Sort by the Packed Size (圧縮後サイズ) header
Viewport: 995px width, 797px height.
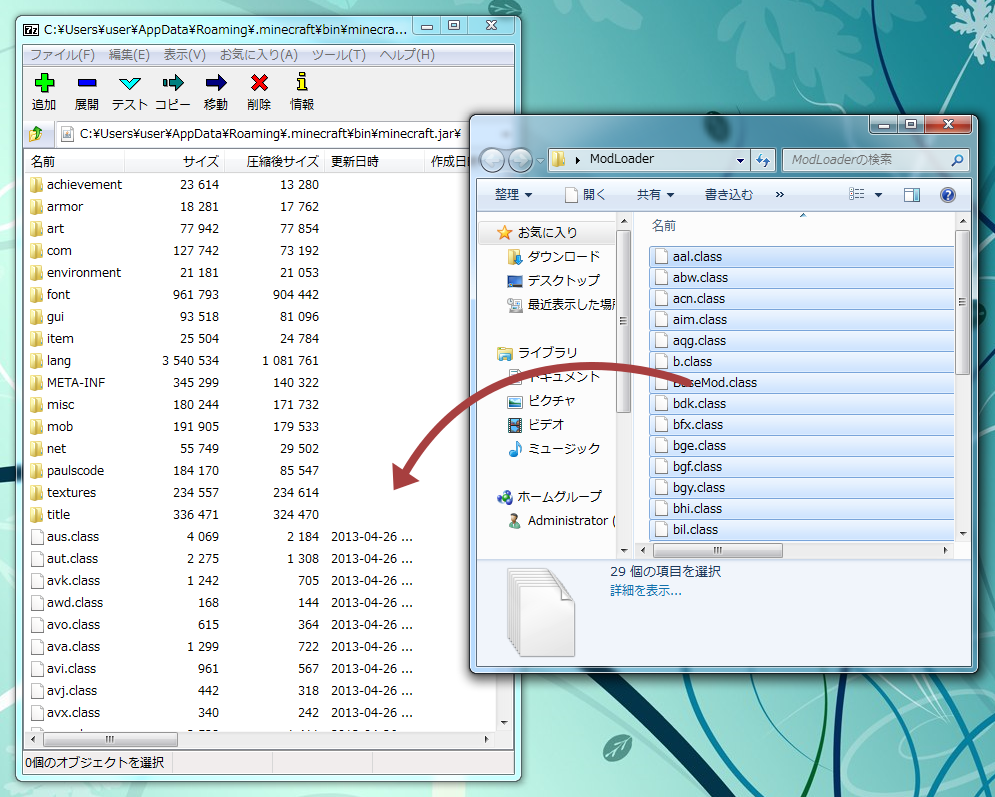coord(274,162)
